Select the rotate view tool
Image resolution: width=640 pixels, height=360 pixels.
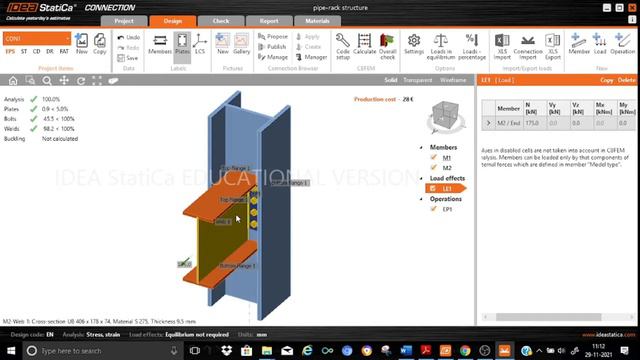tap(81, 80)
